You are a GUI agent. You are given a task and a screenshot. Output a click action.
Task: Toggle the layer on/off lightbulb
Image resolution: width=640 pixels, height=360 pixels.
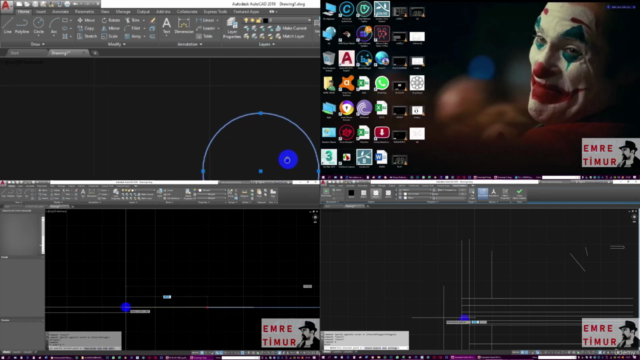click(x=246, y=20)
